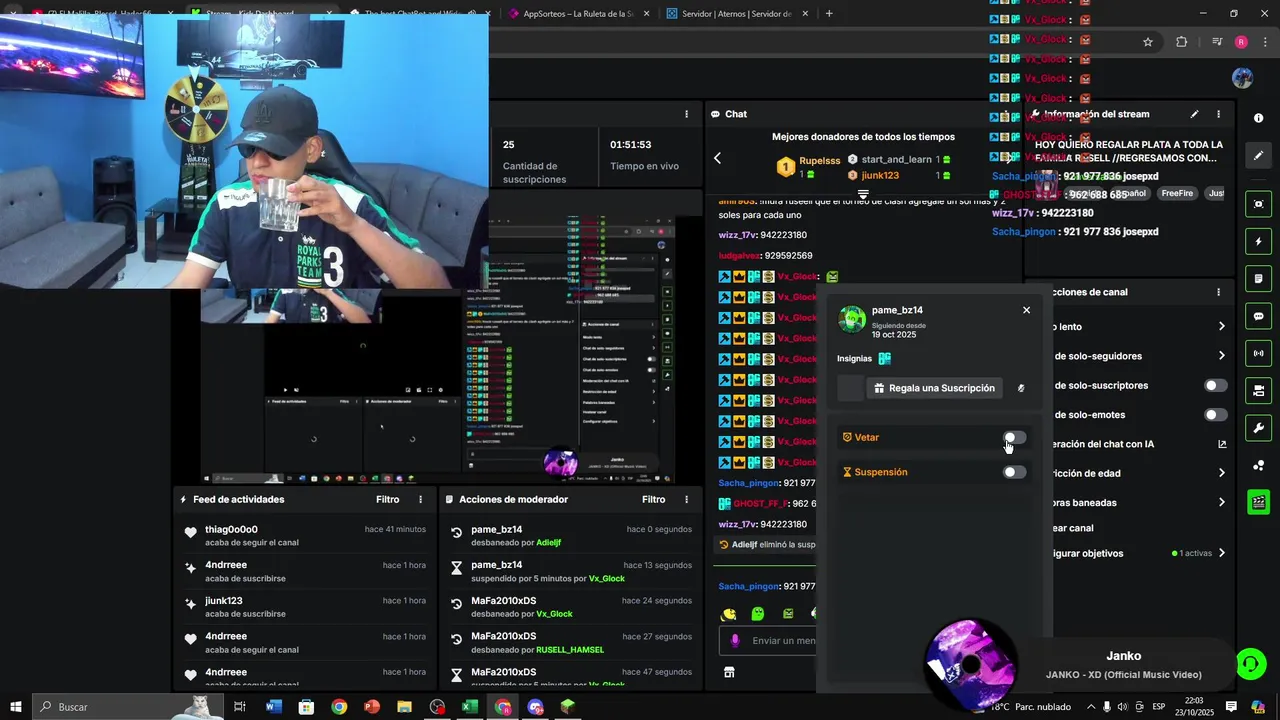Click the user profile avatar top right
The image size is (1280, 720).
[1243, 78]
